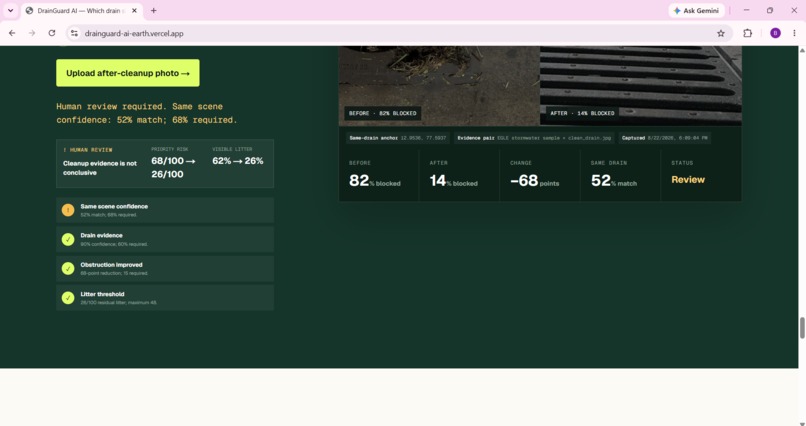Open the tab search dropdown arrow
Image resolution: width=806 pixels, height=426 pixels.
point(10,10)
